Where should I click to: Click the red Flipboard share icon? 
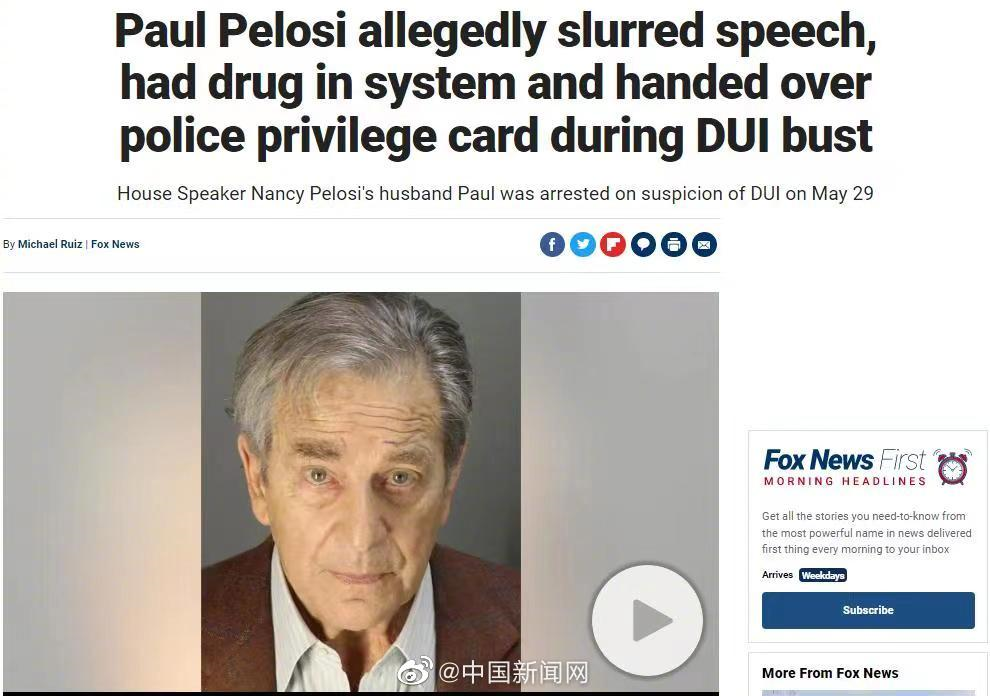click(613, 244)
